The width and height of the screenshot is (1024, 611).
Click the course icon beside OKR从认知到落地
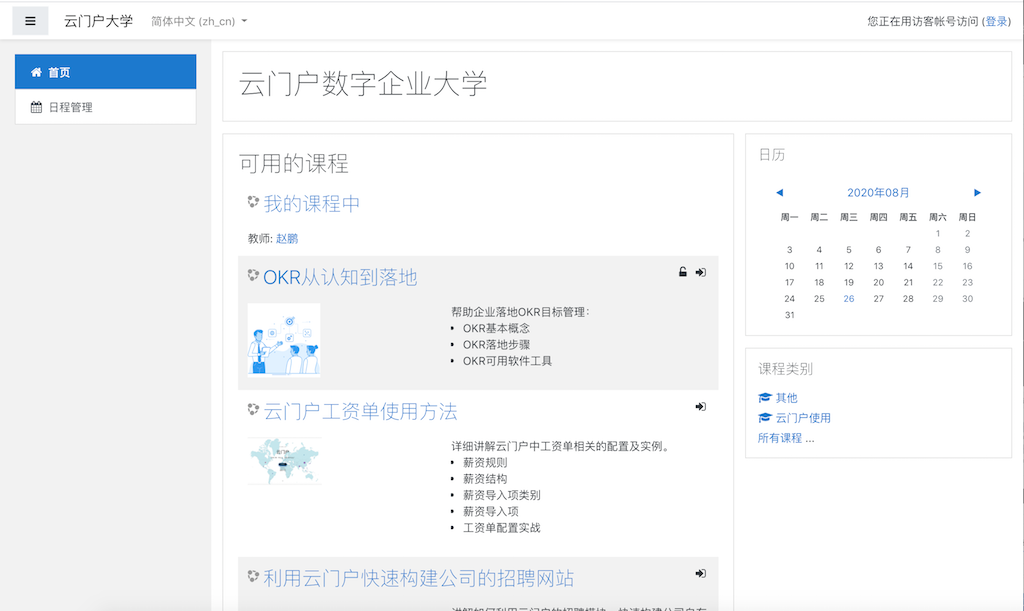pos(253,275)
